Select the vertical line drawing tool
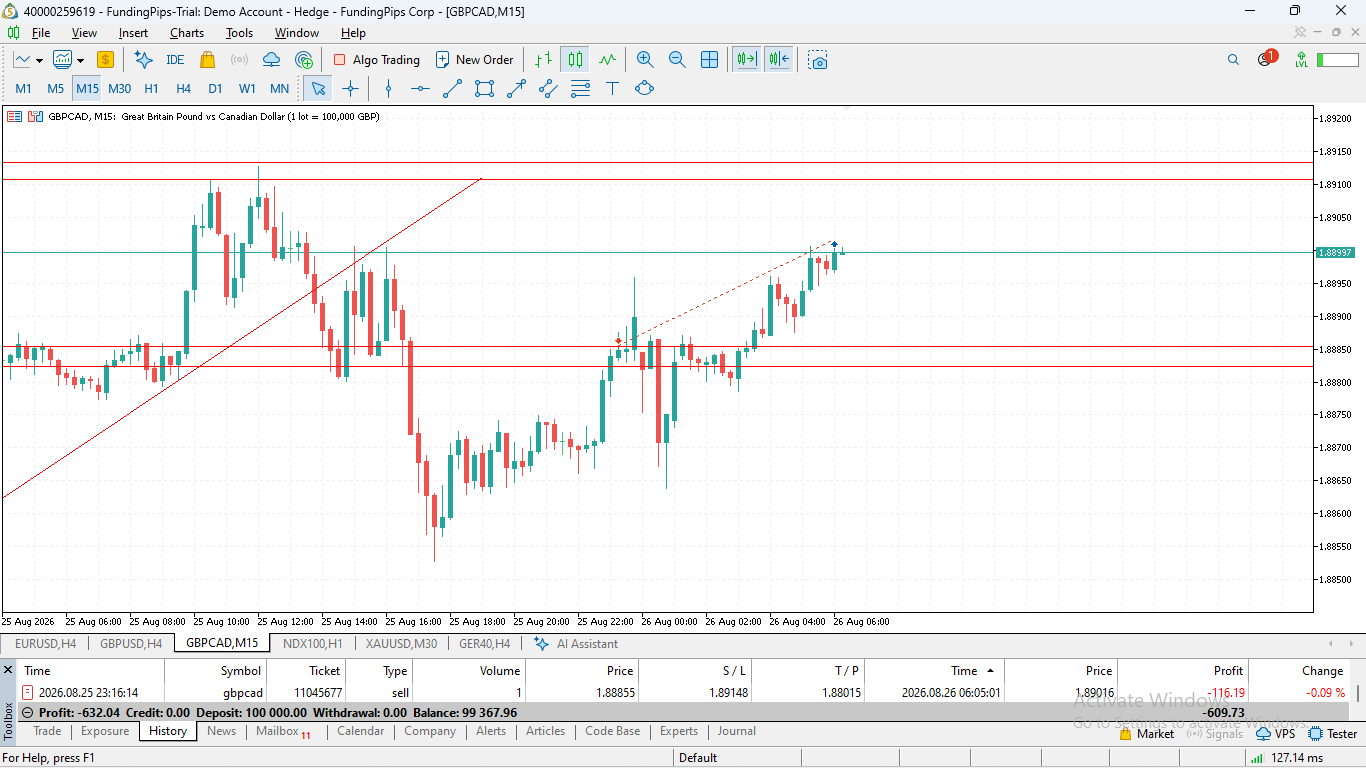 389,88
